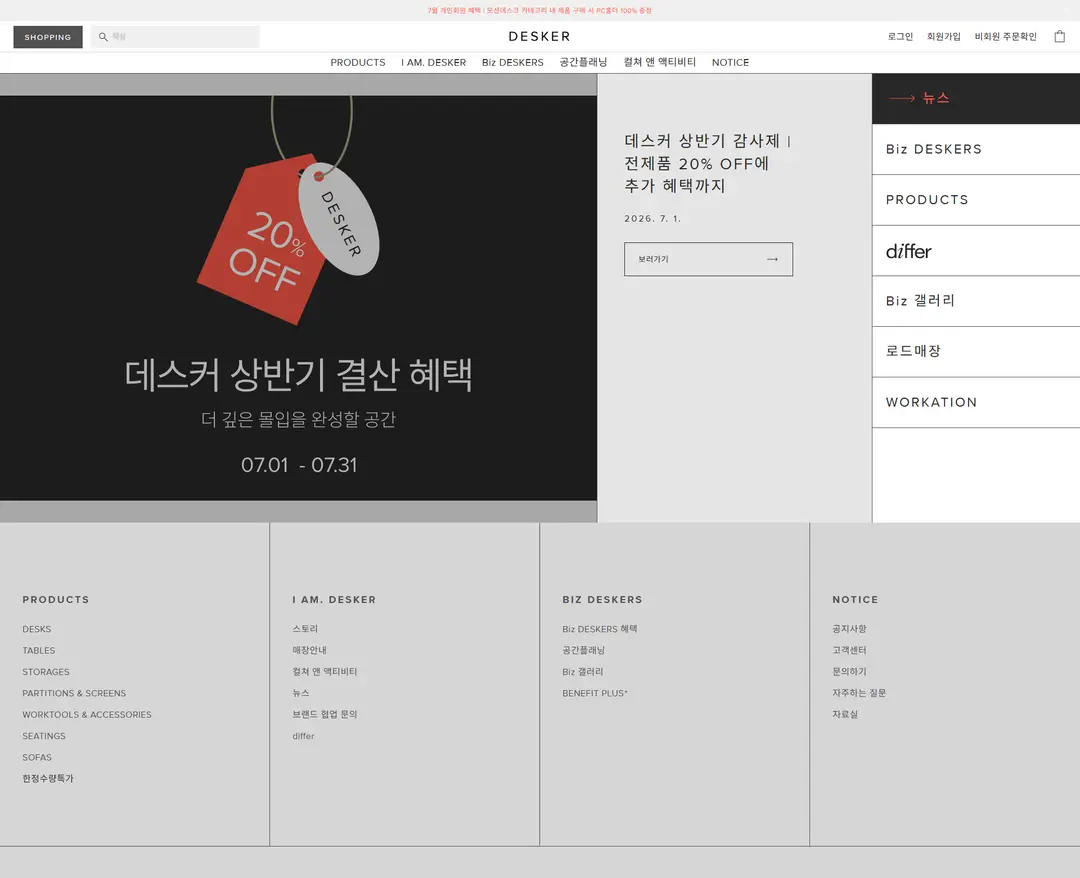Open 공지사항 footer link
This screenshot has width=1080, height=878.
click(x=849, y=629)
